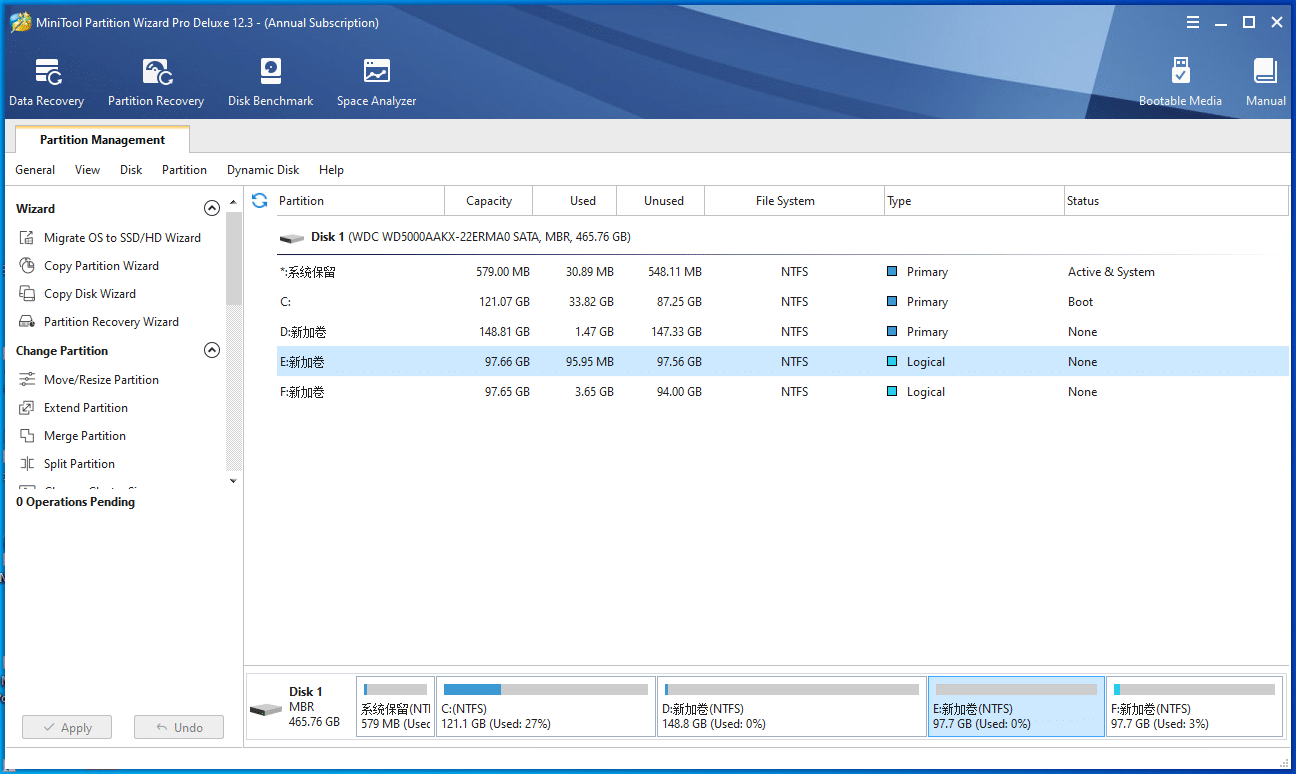The height and width of the screenshot is (774, 1296).
Task: Click the sidebar scroll down arrow
Action: pos(234,480)
